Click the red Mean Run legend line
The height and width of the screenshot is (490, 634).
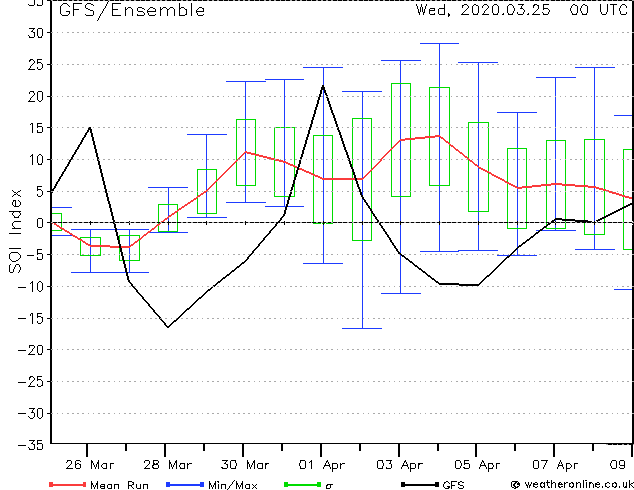[x=68, y=484]
